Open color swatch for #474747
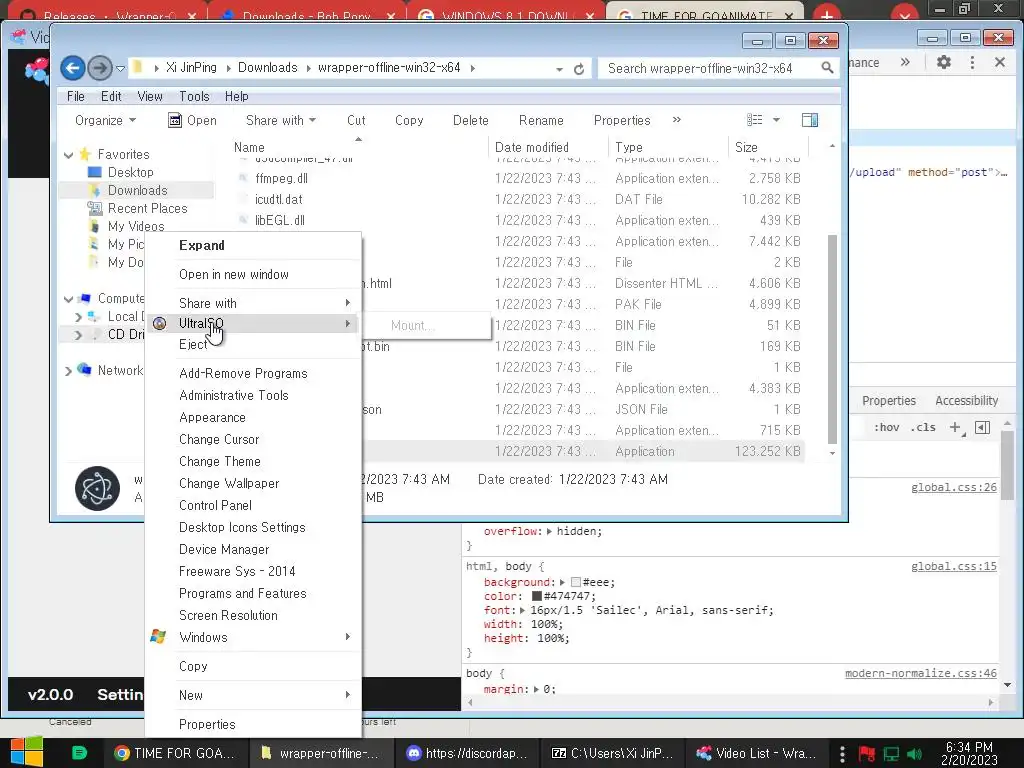The height and width of the screenshot is (768, 1024). [x=537, y=596]
